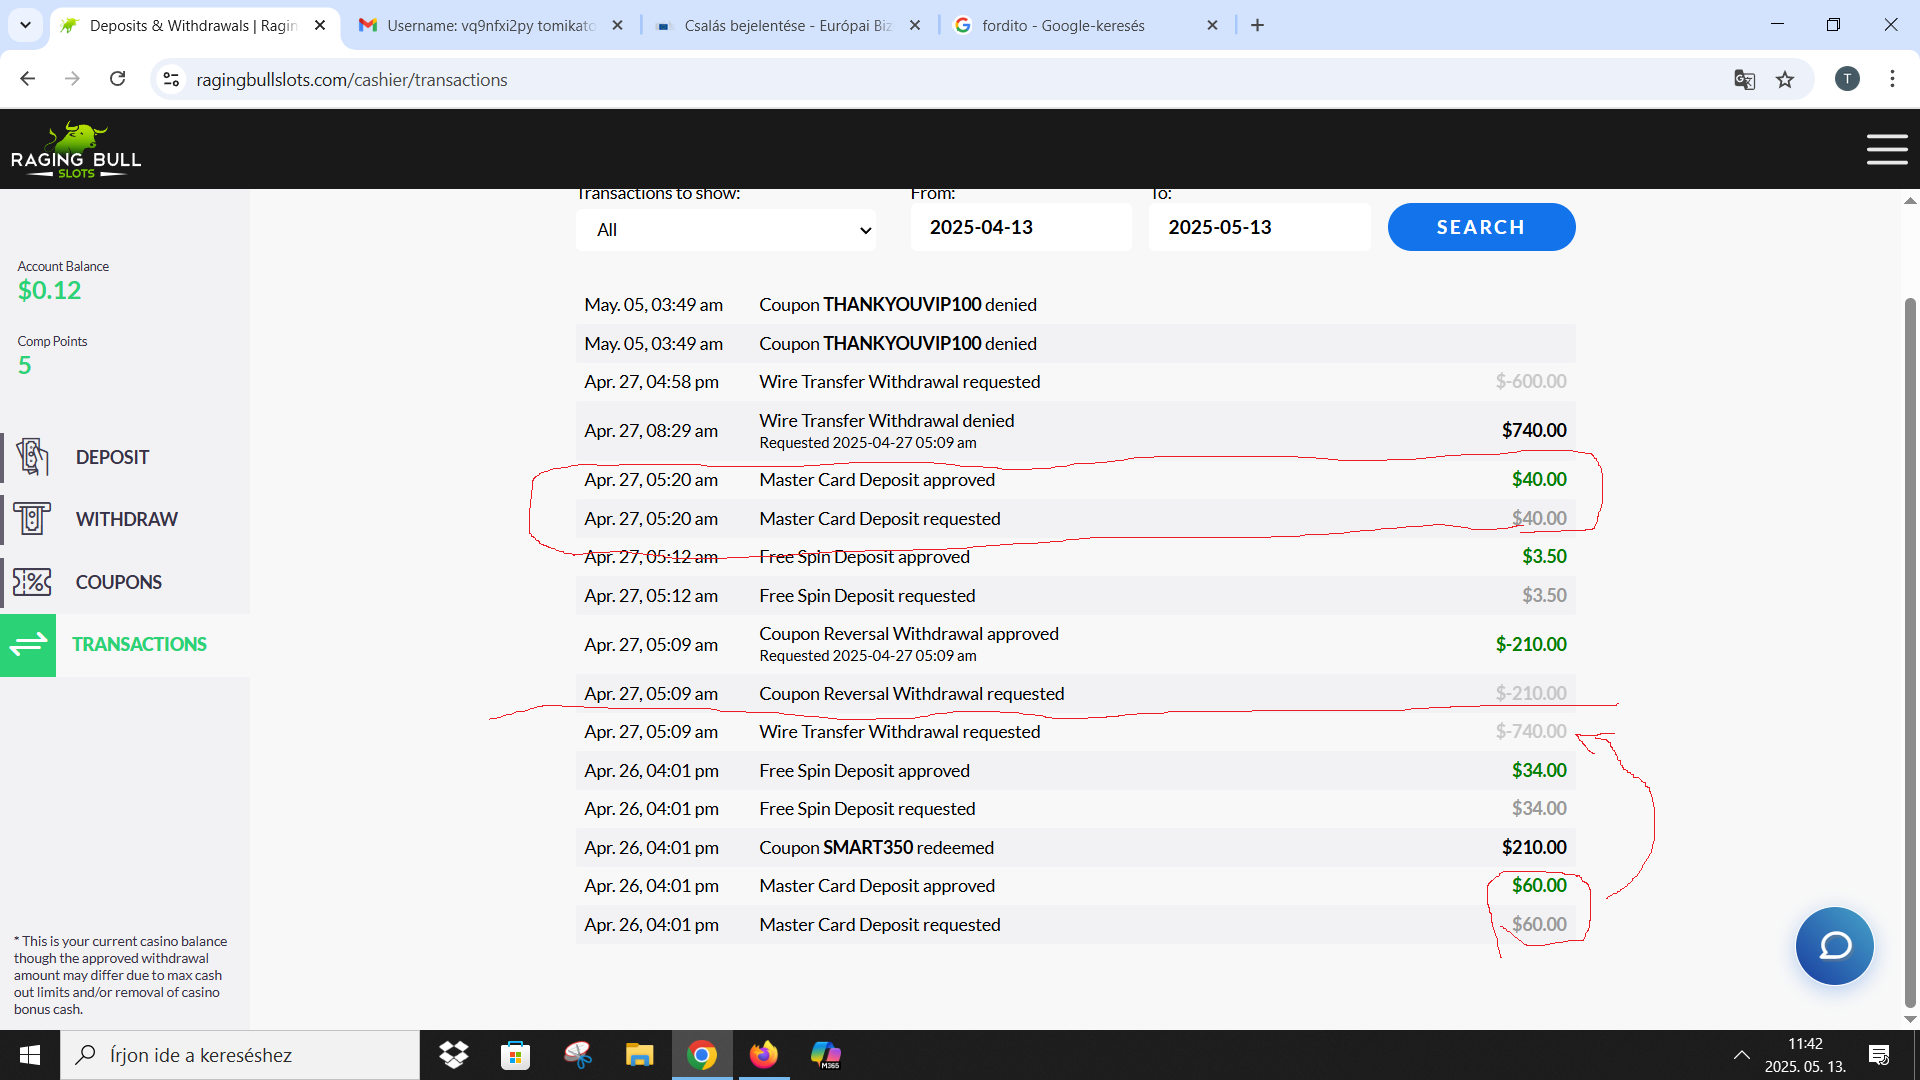Click the Coupons percent ticket icon
The image size is (1920, 1080).
[x=32, y=582]
